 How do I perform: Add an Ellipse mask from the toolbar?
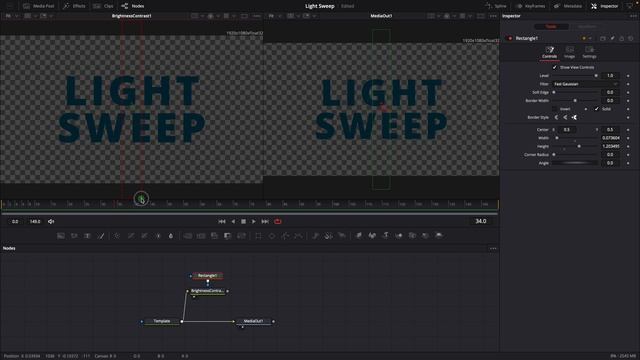[272, 236]
